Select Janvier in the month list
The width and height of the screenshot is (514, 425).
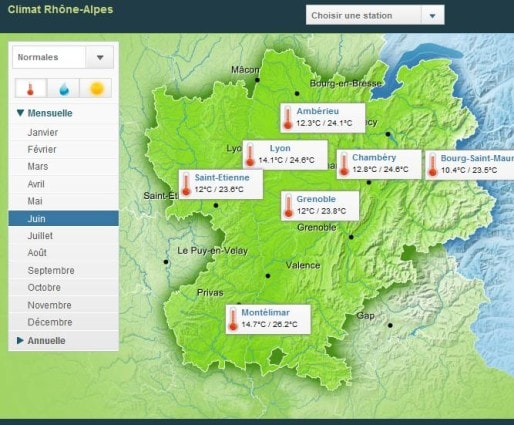point(63,132)
